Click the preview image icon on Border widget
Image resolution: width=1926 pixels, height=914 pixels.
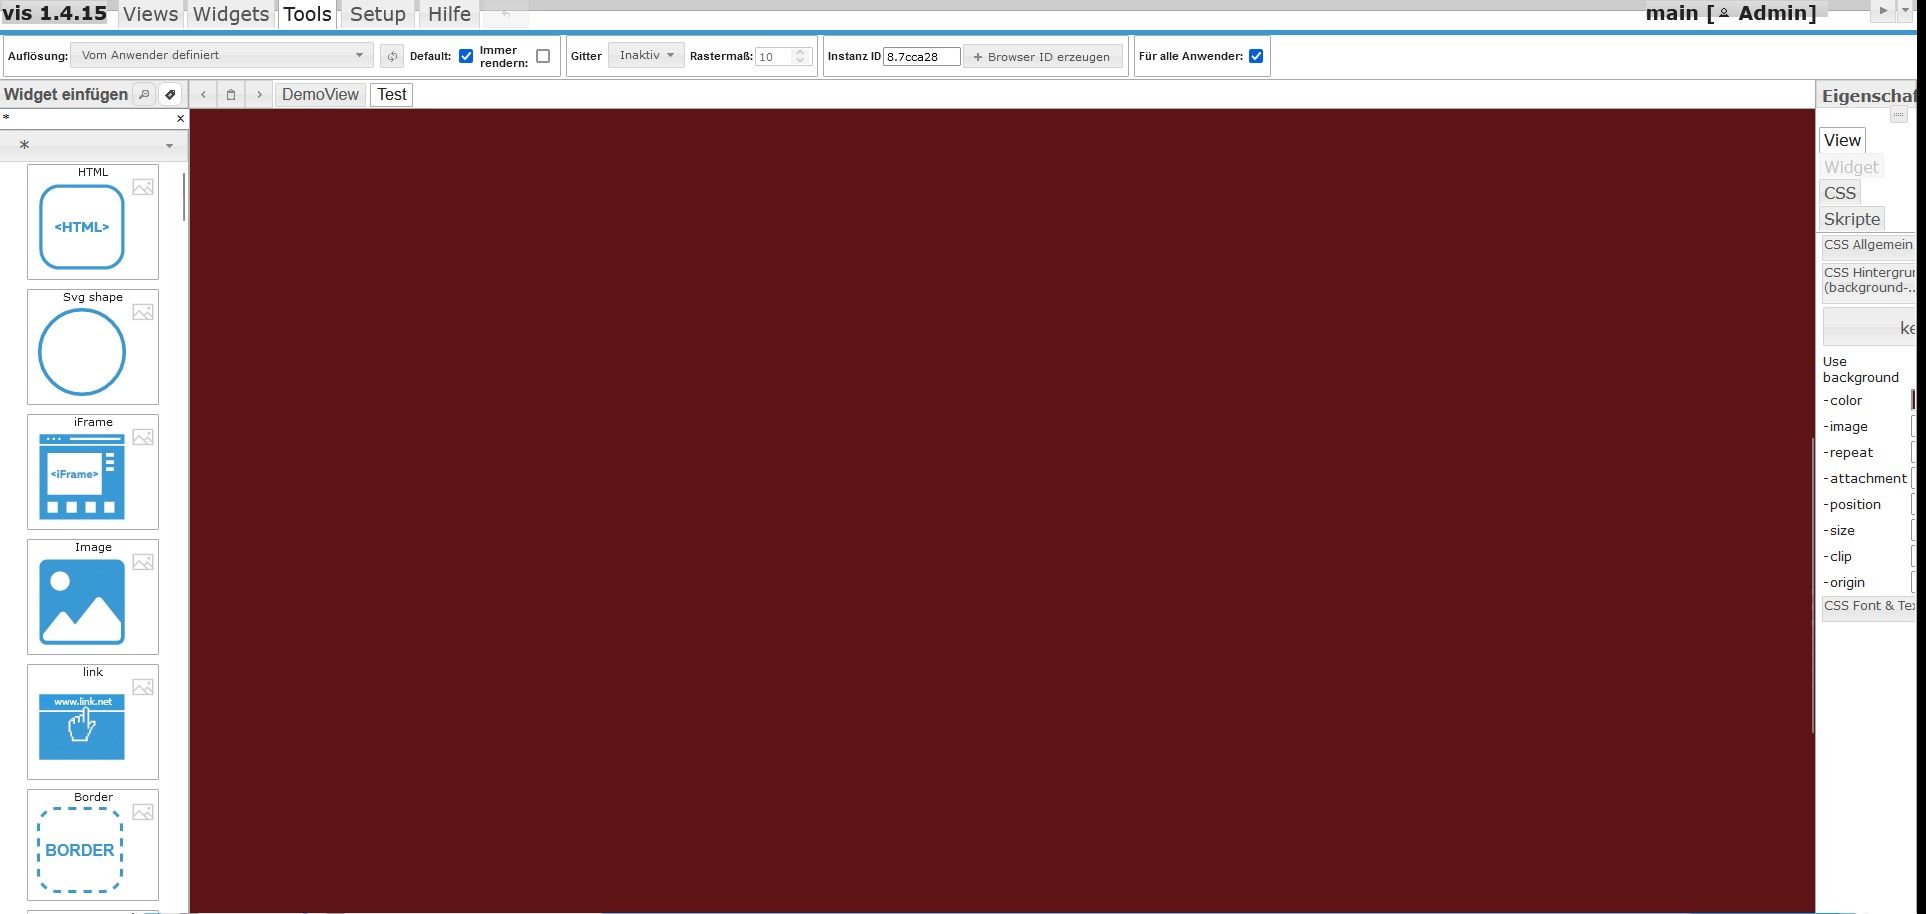[143, 812]
